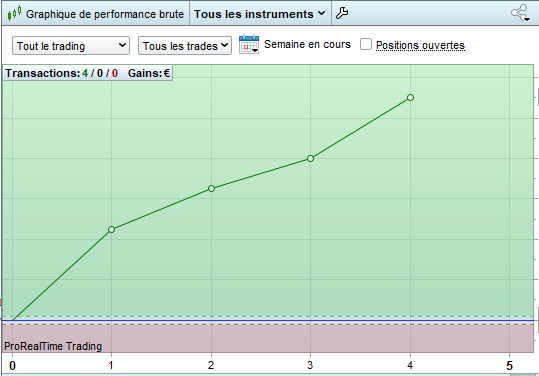Click x-axis label 5
The height and width of the screenshot is (376, 539).
[x=509, y=366]
